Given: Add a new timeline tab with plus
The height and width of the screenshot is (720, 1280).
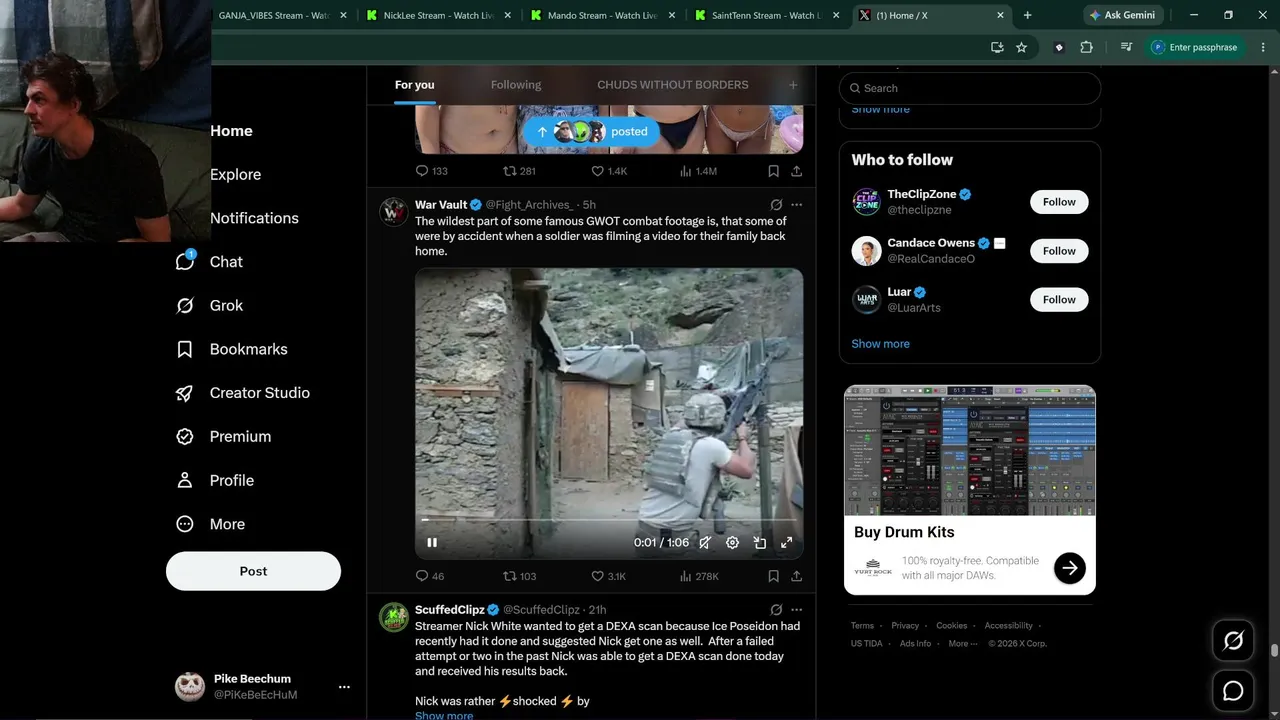Looking at the screenshot, I should [793, 85].
